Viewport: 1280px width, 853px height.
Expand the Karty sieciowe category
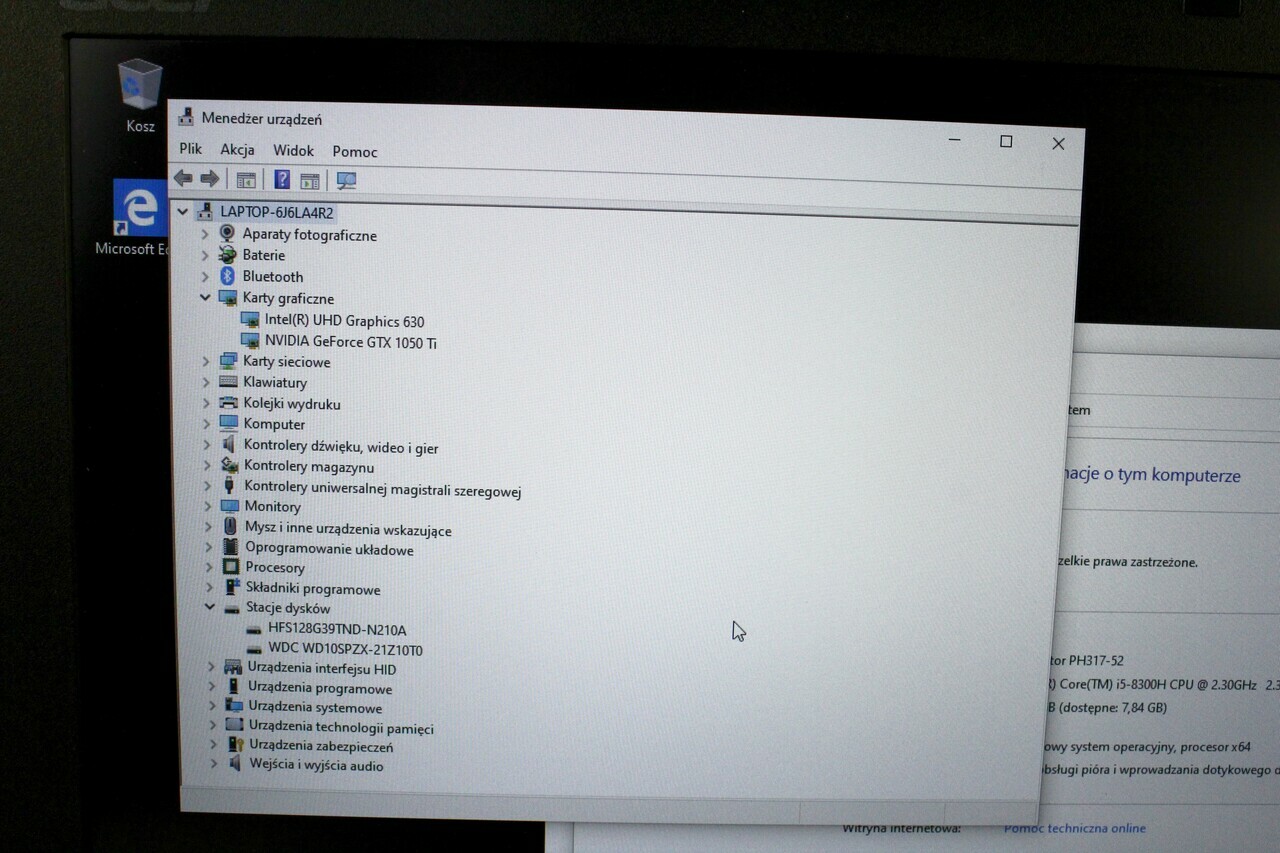coord(206,361)
